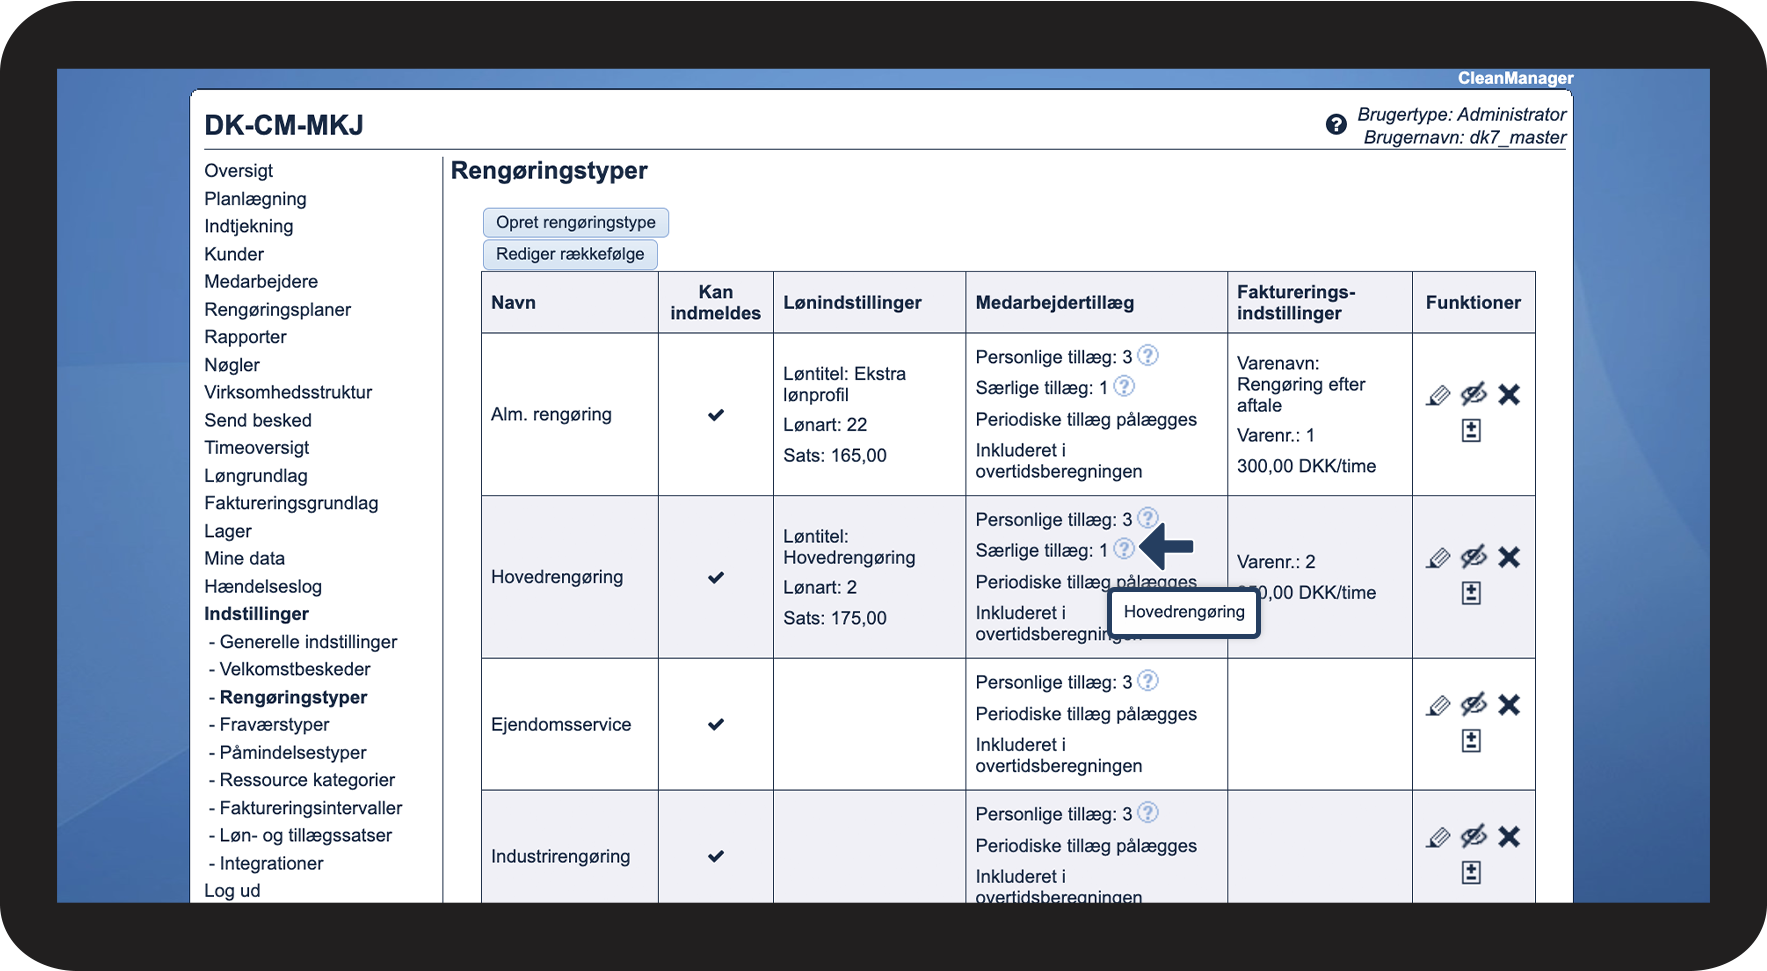Delete the Ejendomsservice row with X icon
The width and height of the screenshot is (1767, 971).
click(x=1509, y=705)
